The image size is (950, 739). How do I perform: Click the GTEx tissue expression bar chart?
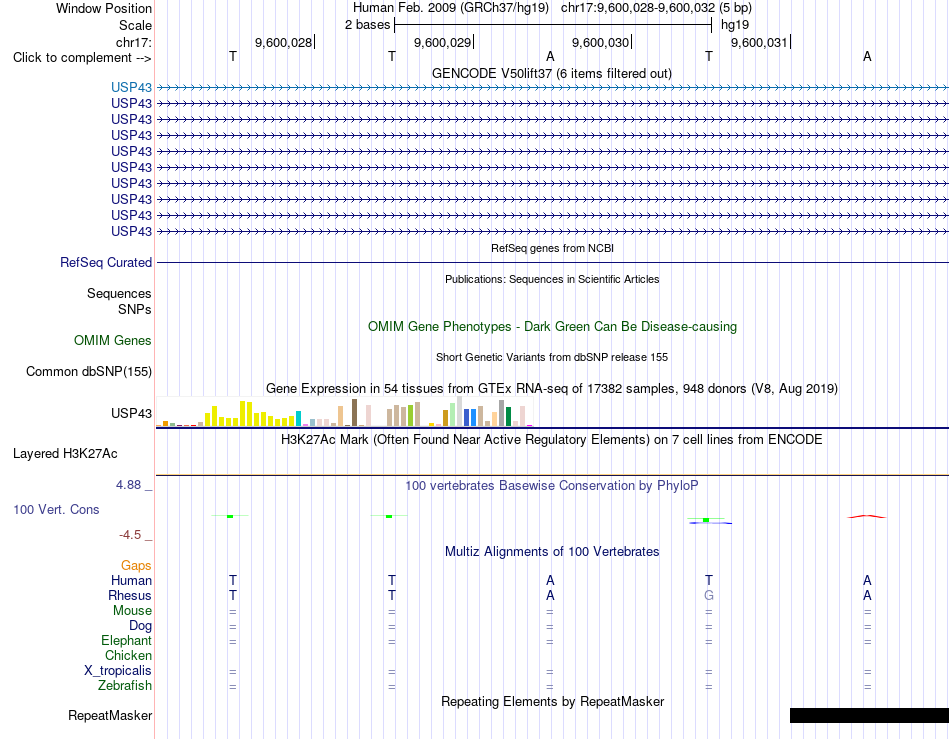pyautogui.click(x=344, y=412)
